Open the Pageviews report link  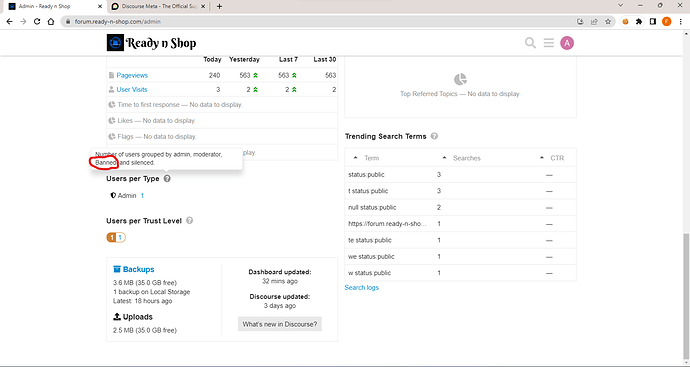[x=132, y=75]
